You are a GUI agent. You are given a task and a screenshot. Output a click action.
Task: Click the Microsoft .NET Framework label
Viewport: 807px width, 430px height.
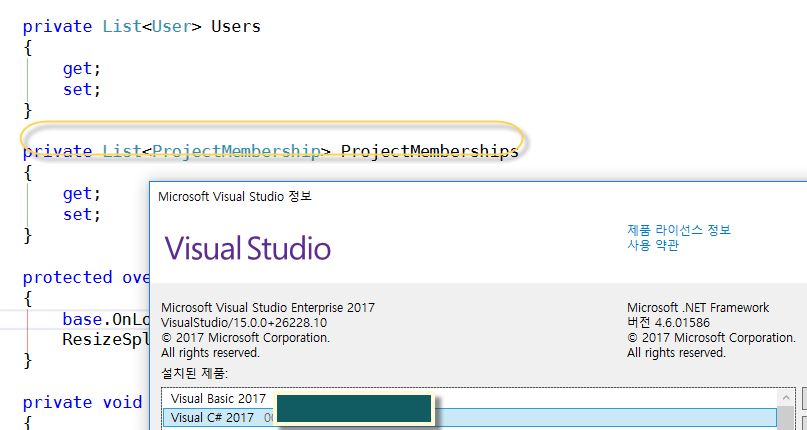point(698,308)
